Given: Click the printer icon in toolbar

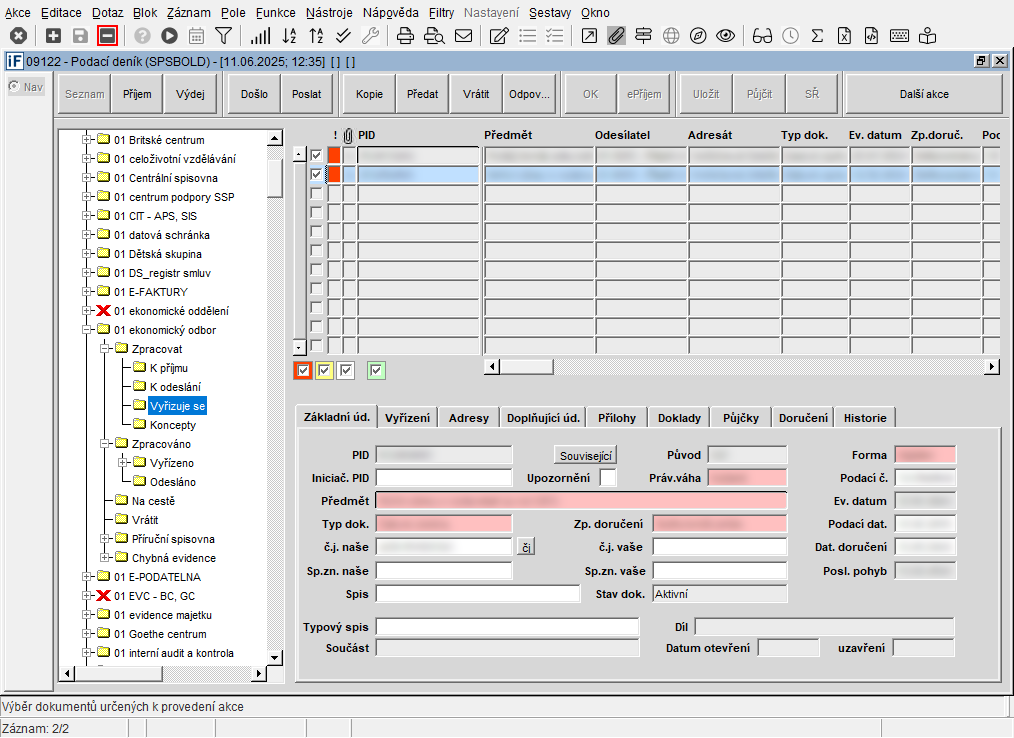Looking at the screenshot, I should [406, 36].
